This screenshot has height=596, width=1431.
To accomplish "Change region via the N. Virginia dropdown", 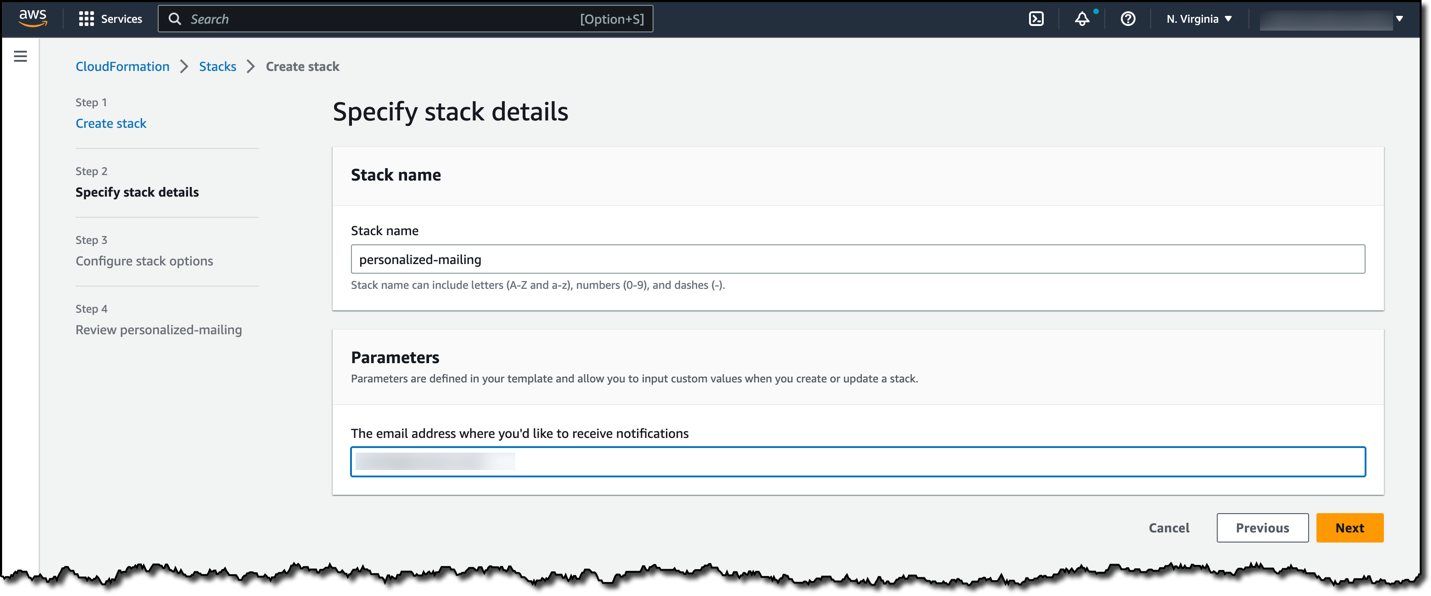I will pos(1198,18).
